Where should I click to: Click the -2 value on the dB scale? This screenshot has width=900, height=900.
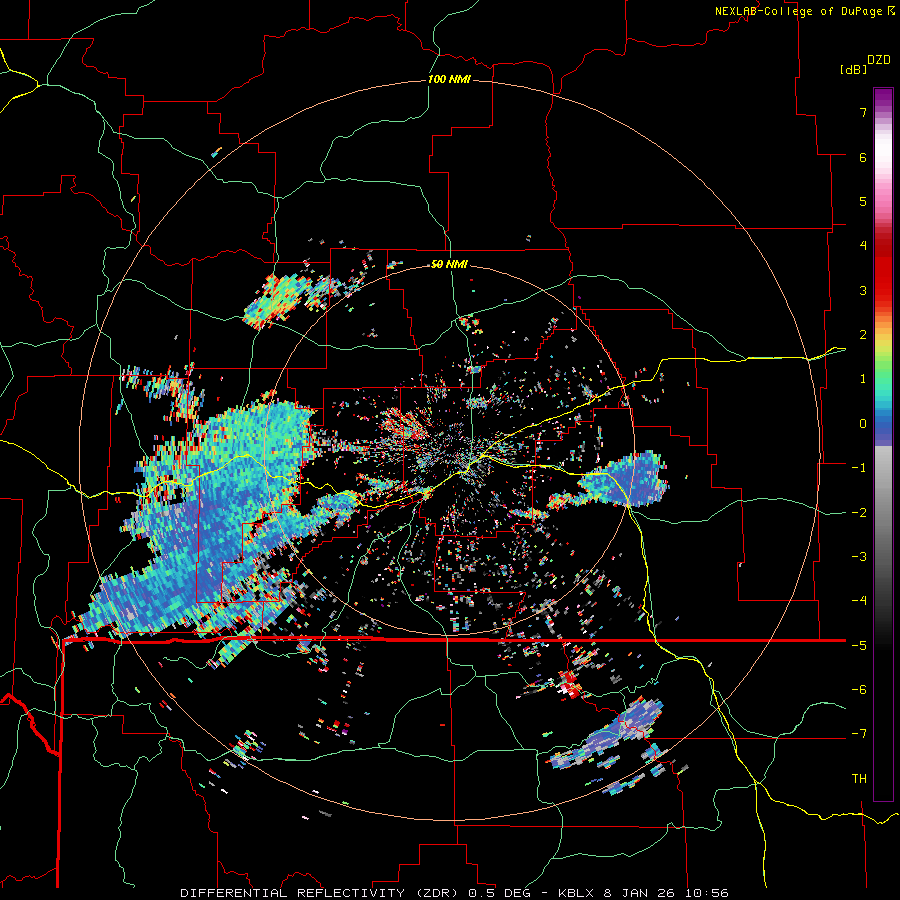[859, 513]
